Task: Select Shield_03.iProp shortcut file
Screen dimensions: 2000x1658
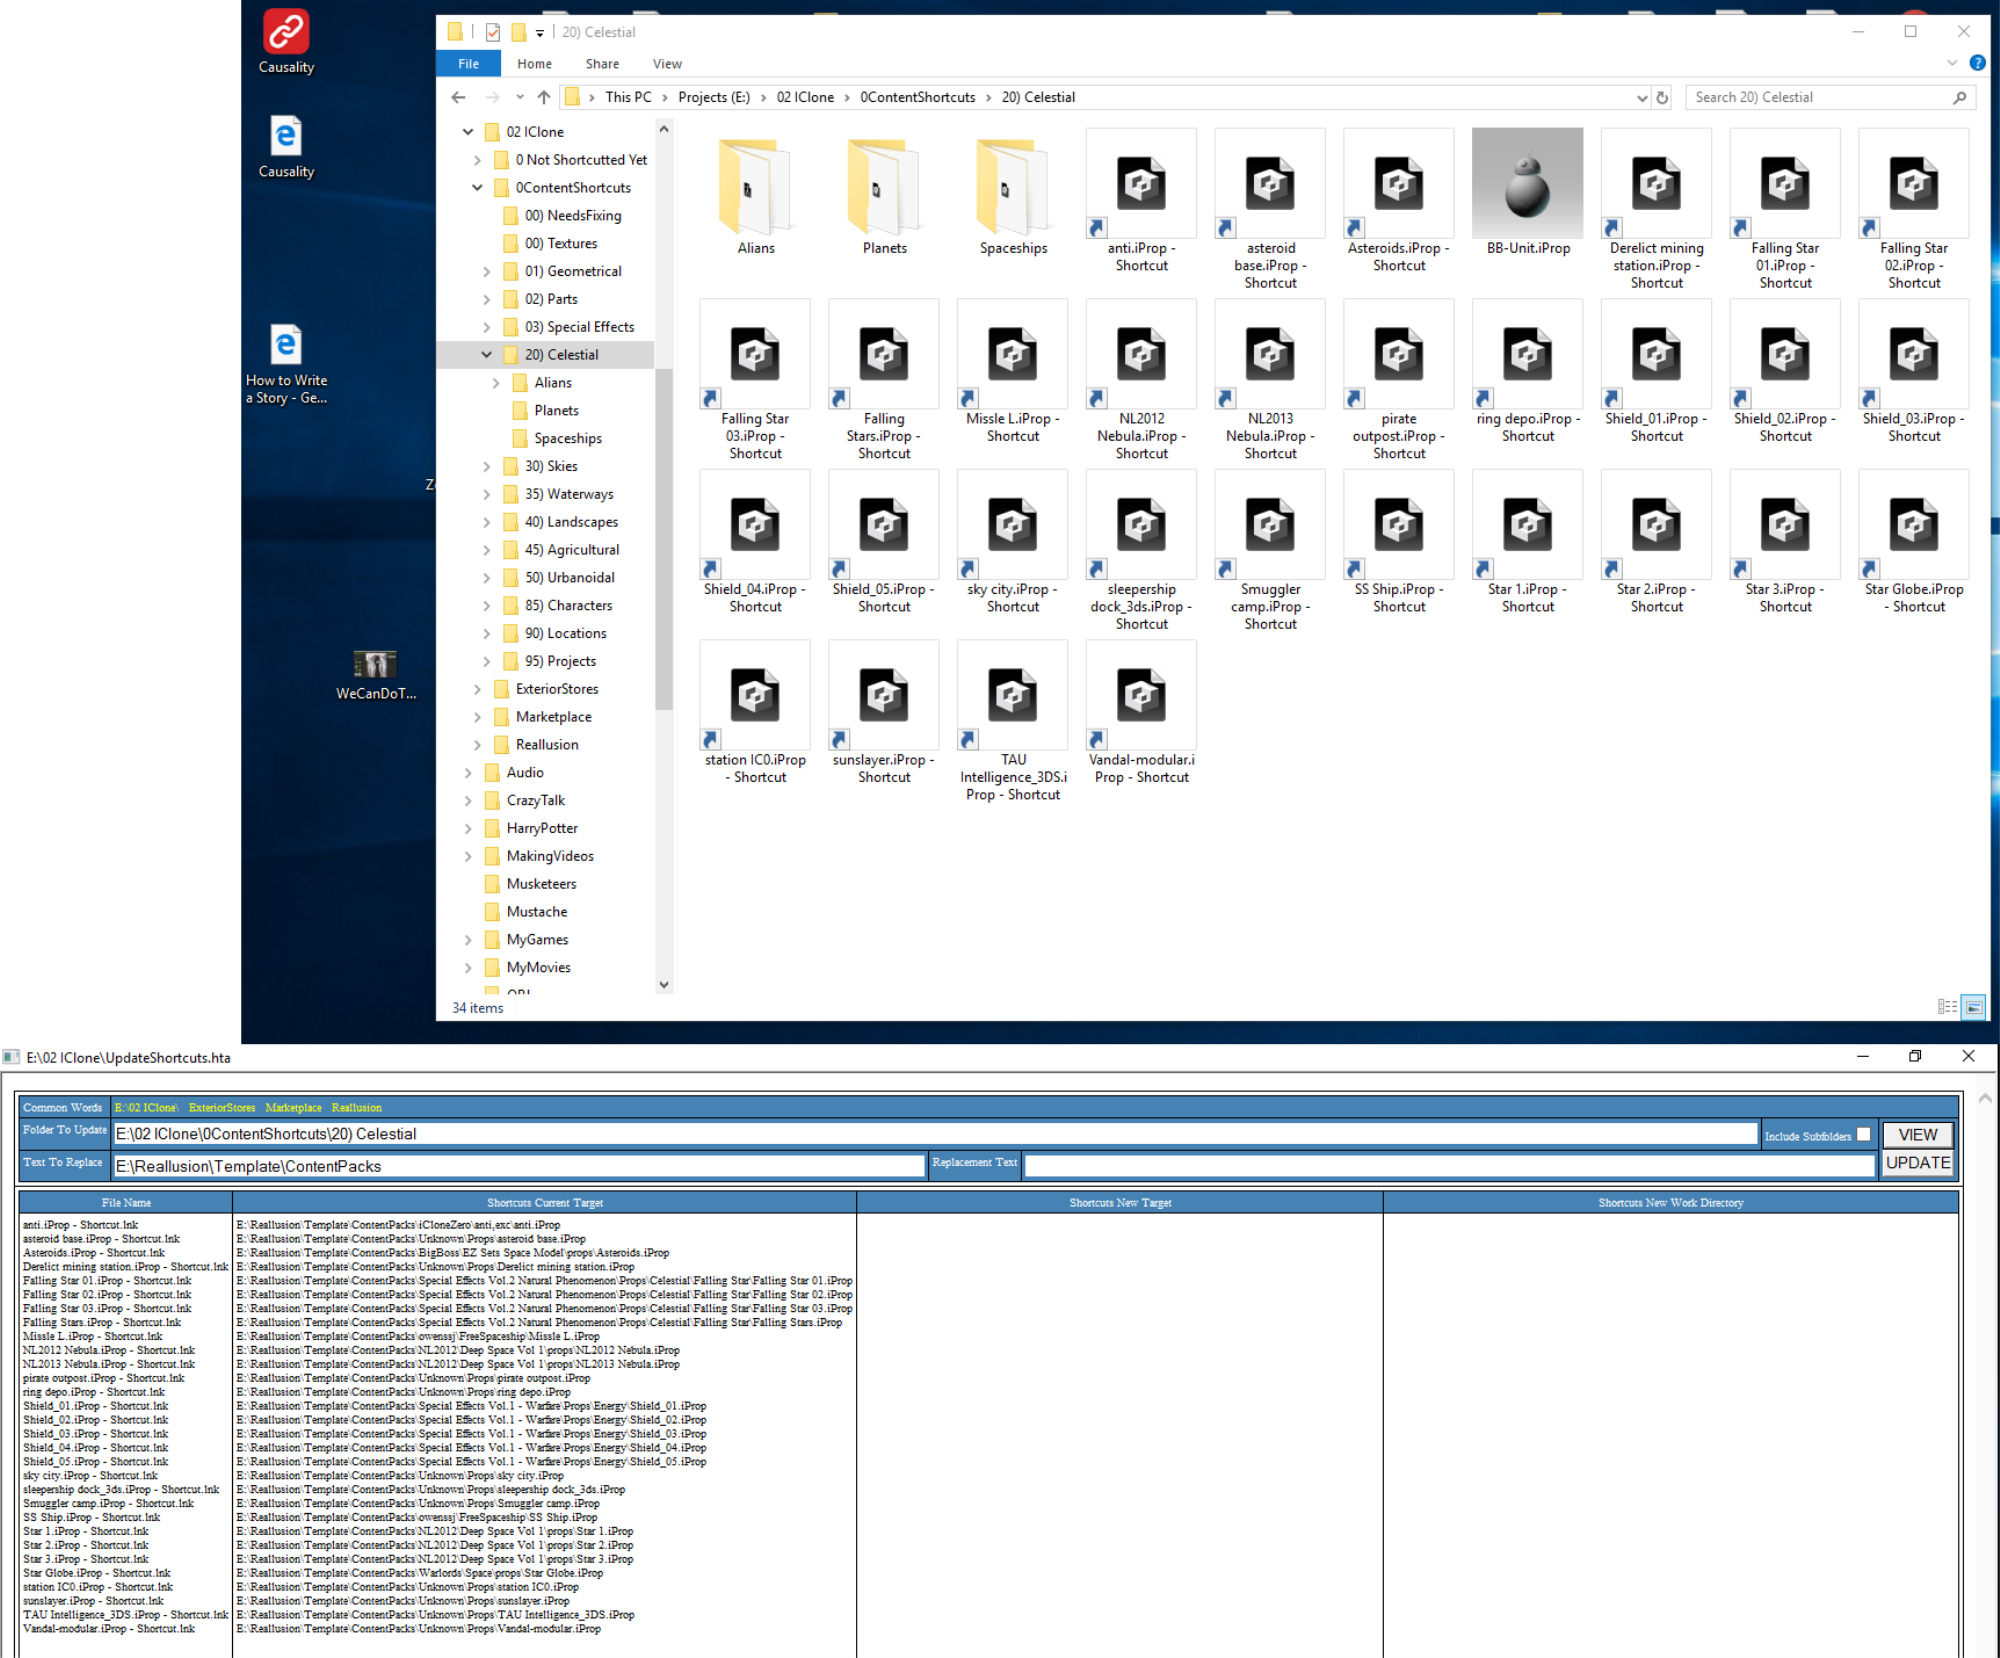Action: [x=1914, y=372]
